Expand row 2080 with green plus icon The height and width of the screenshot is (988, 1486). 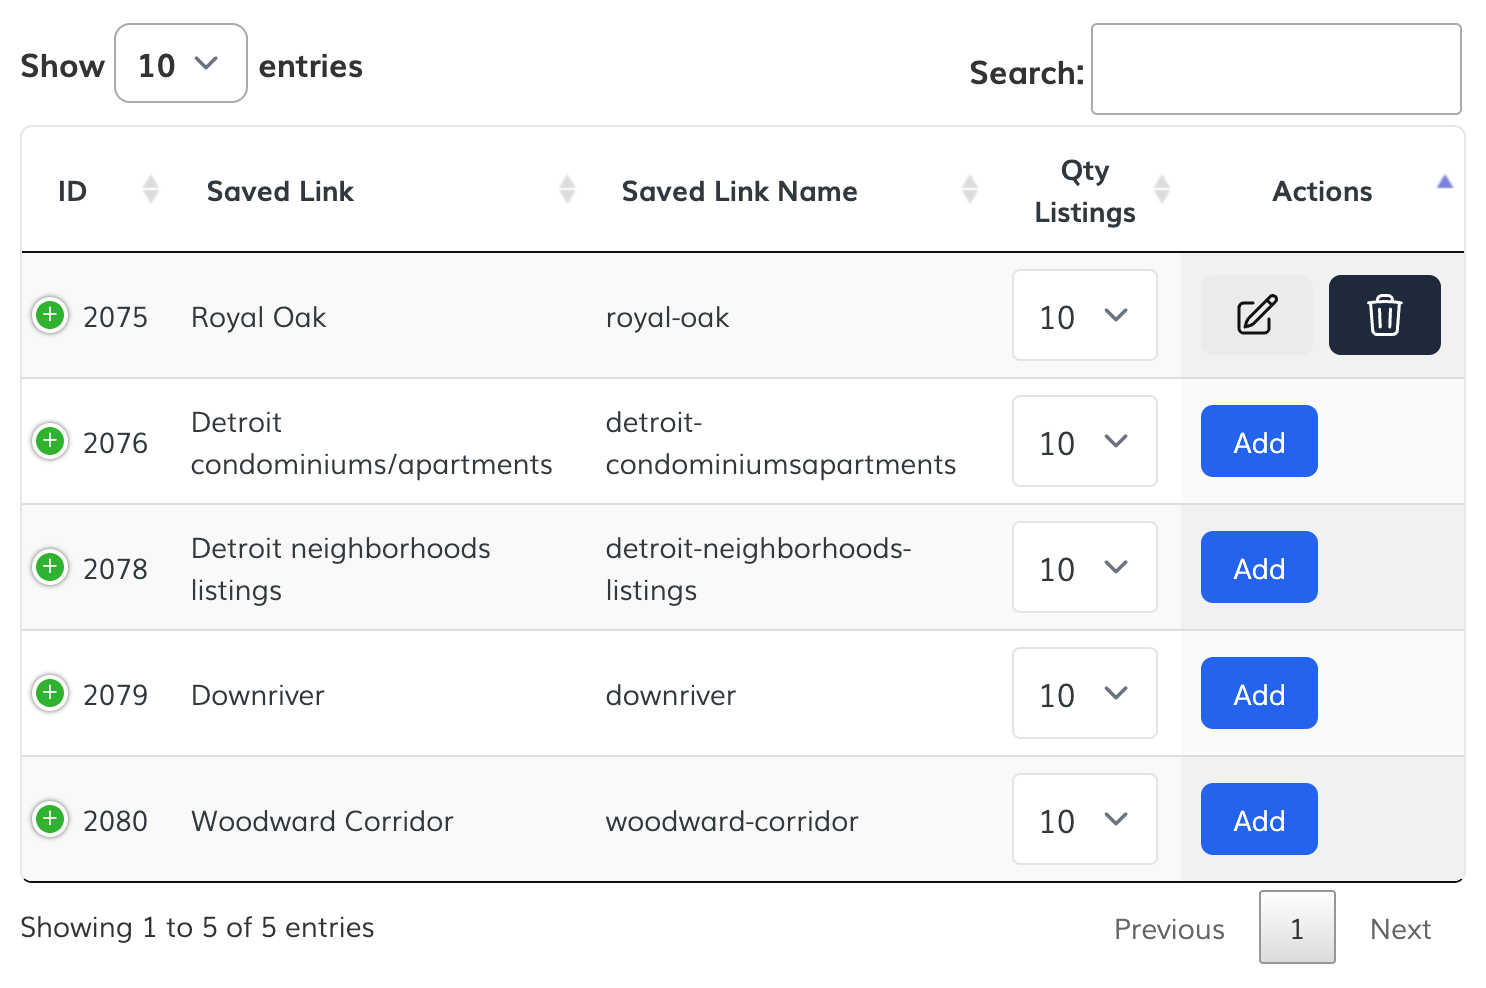pos(50,819)
